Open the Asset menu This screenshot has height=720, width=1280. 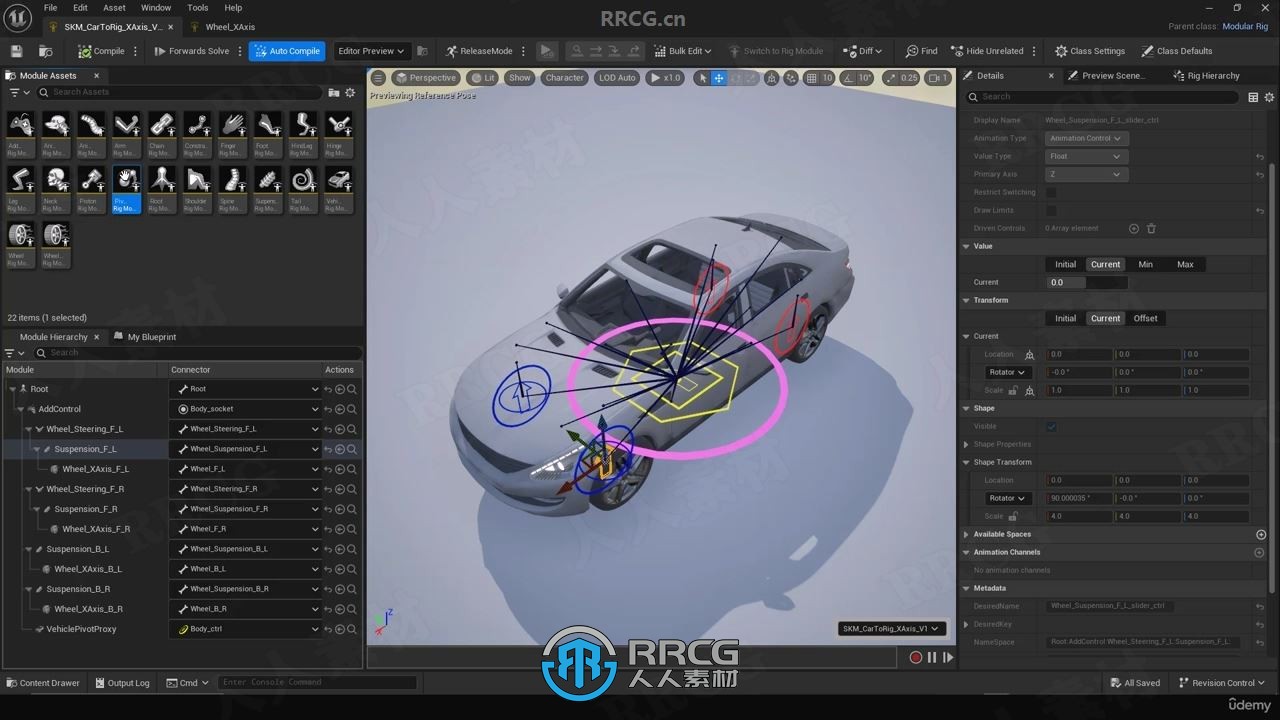[x=114, y=8]
